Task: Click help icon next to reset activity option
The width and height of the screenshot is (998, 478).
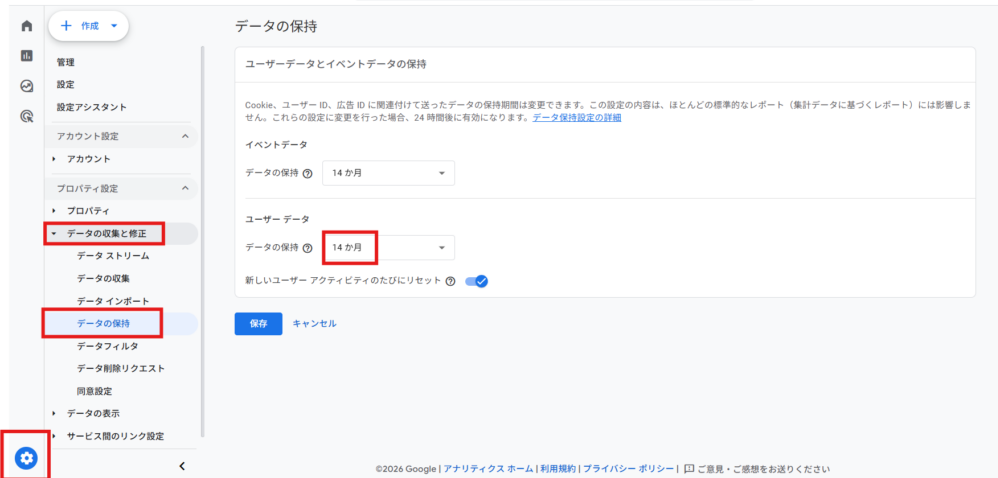Action: point(451,282)
